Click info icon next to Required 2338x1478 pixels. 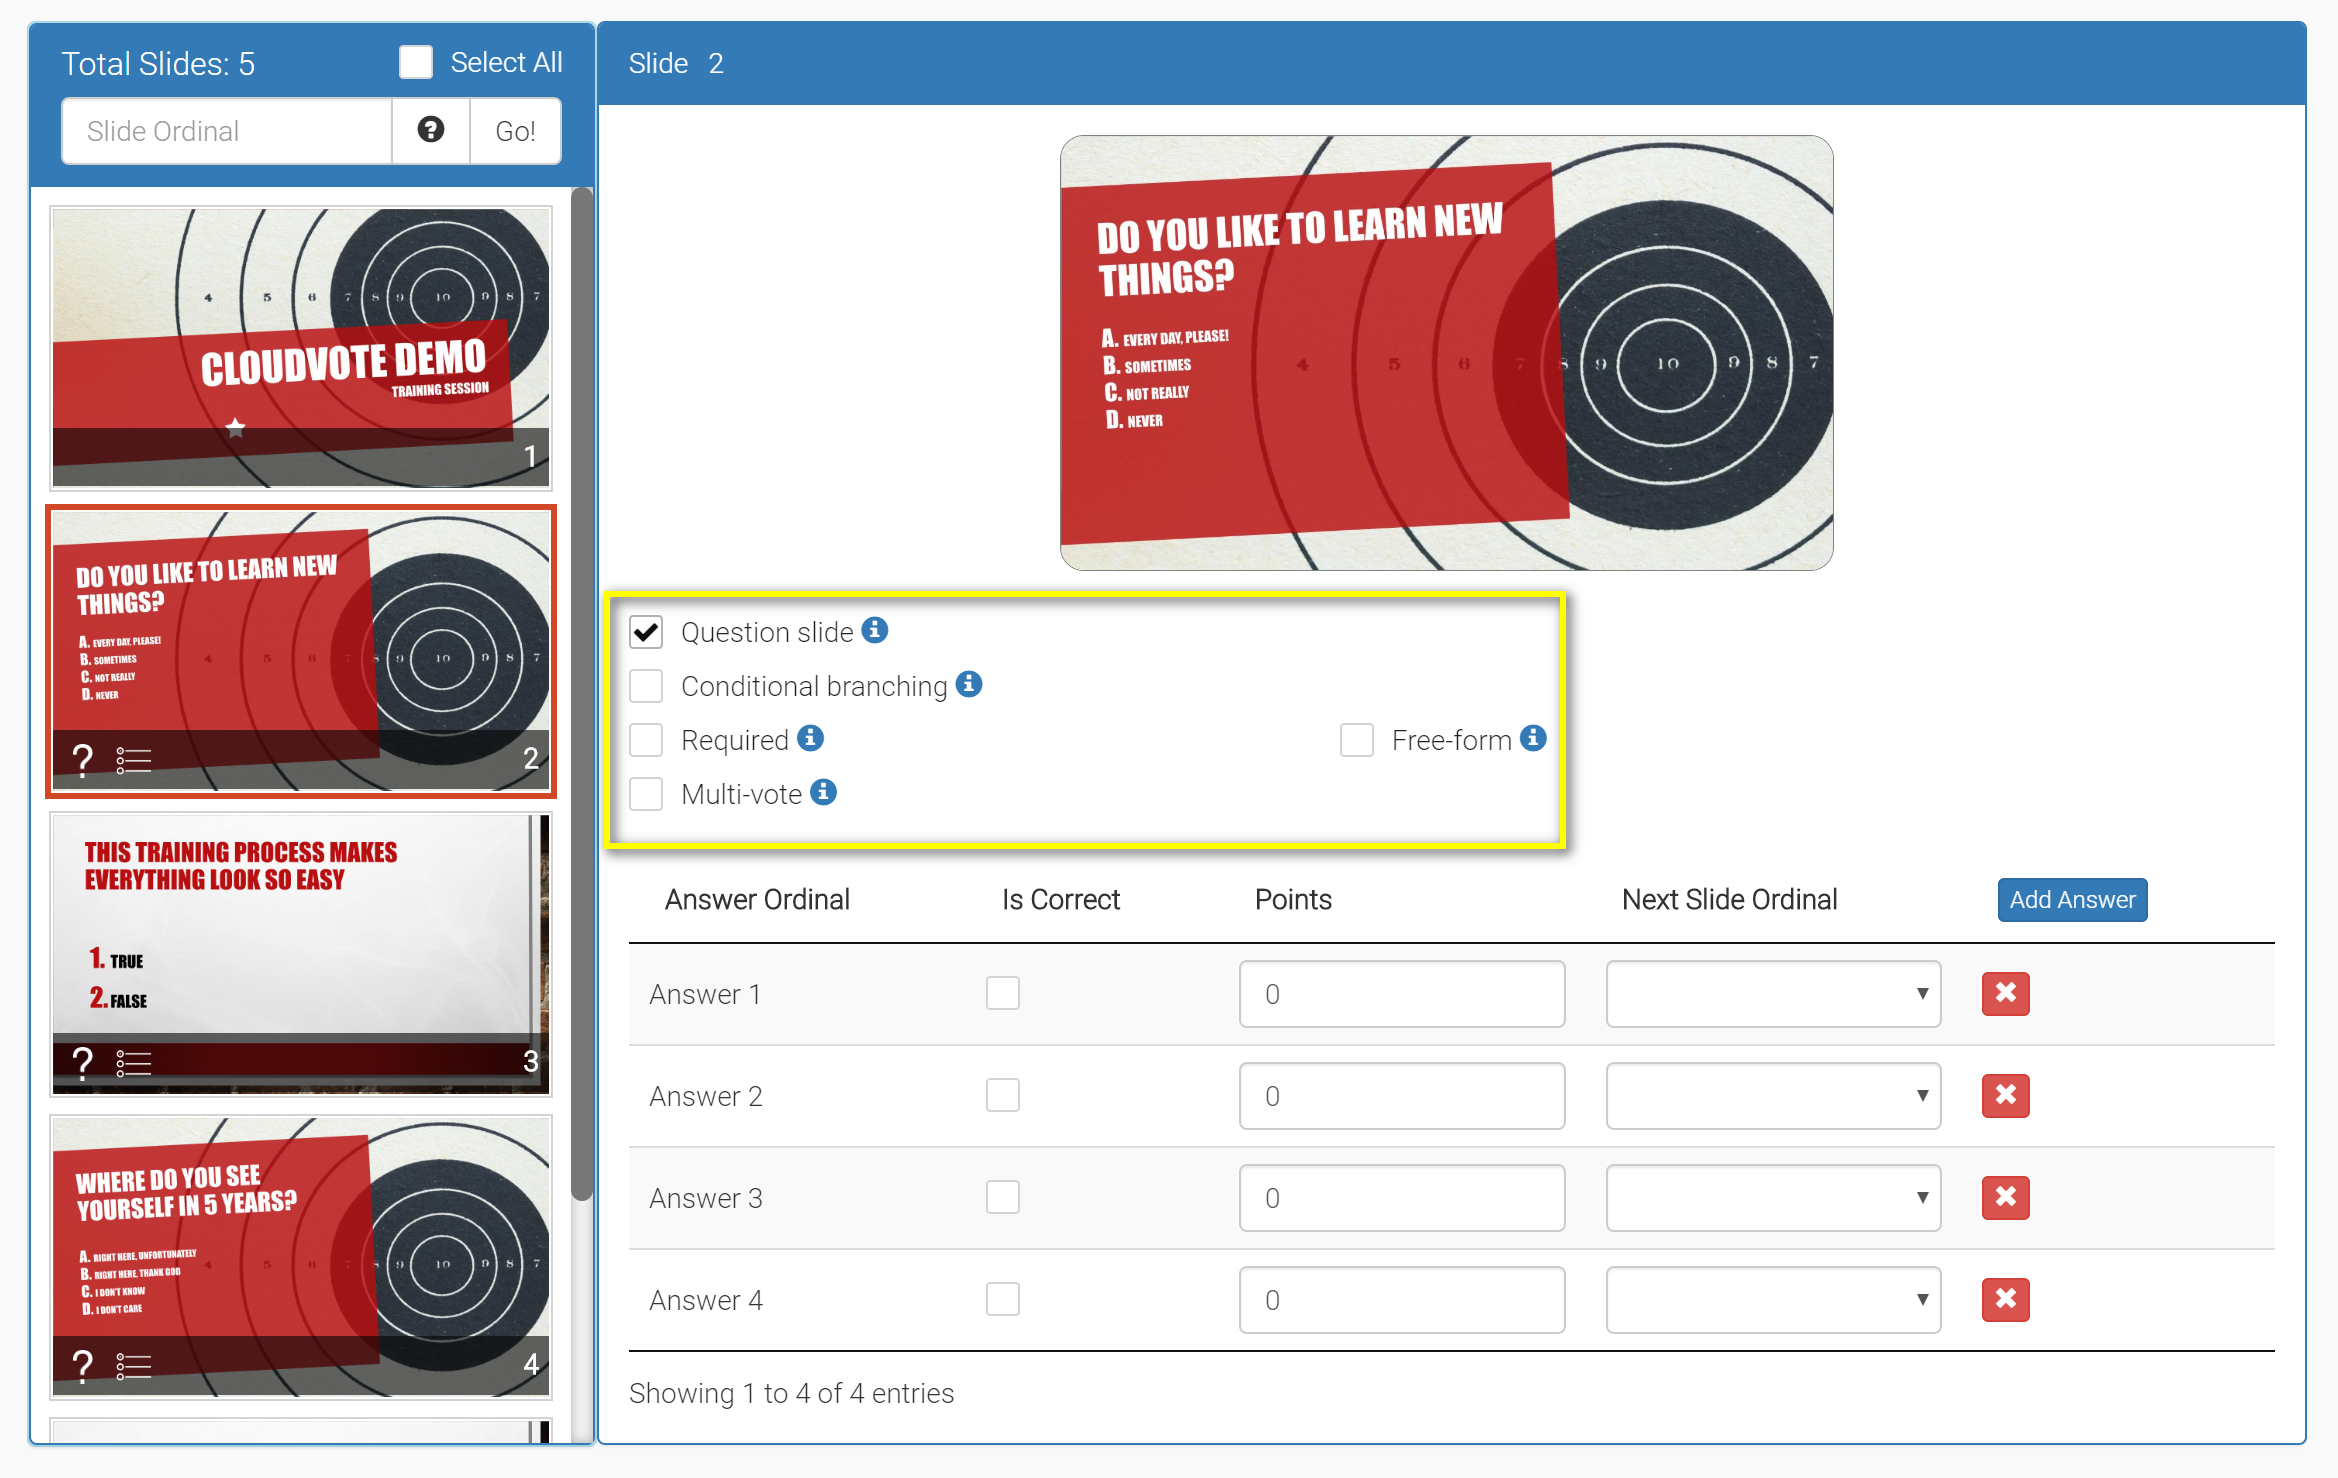tap(810, 738)
